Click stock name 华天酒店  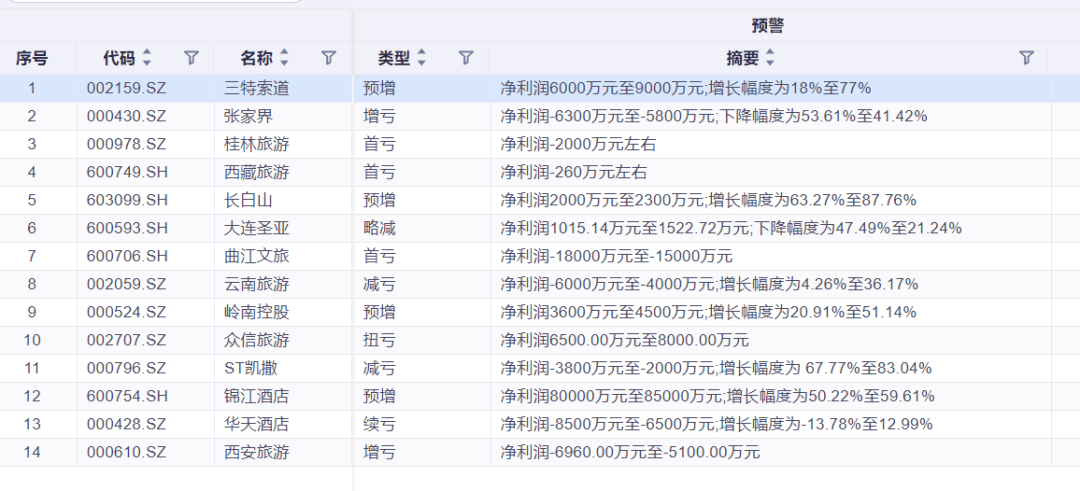point(256,424)
